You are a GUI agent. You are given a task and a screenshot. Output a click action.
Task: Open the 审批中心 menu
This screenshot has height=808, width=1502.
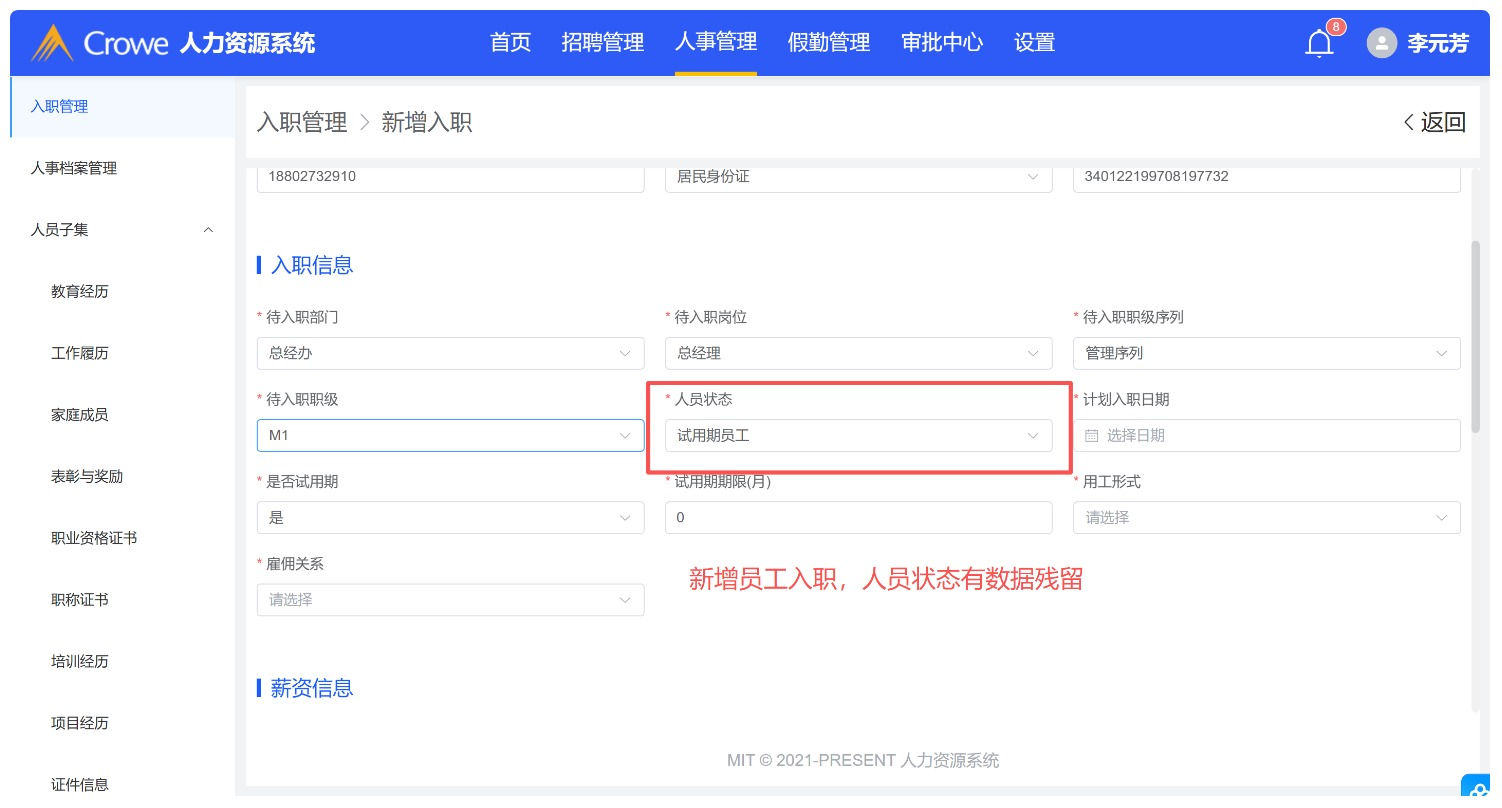(941, 42)
